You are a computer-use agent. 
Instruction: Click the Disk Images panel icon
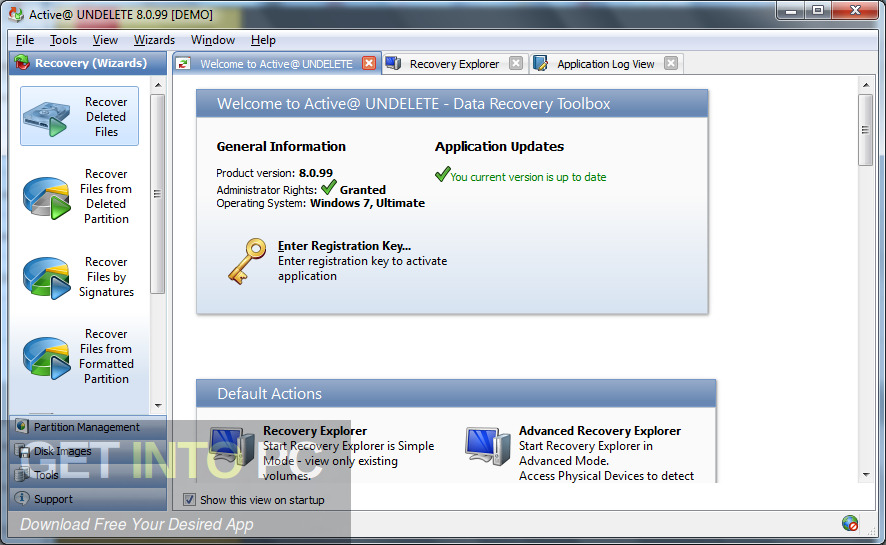pos(23,451)
